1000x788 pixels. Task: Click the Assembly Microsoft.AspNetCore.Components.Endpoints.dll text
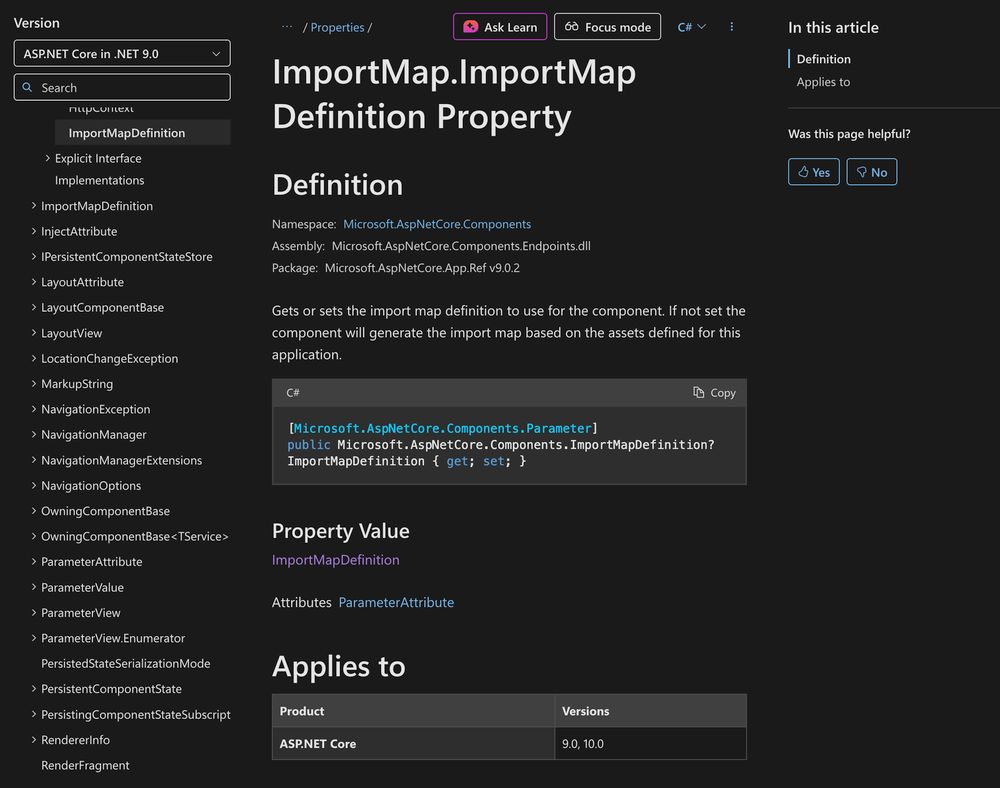point(431,246)
